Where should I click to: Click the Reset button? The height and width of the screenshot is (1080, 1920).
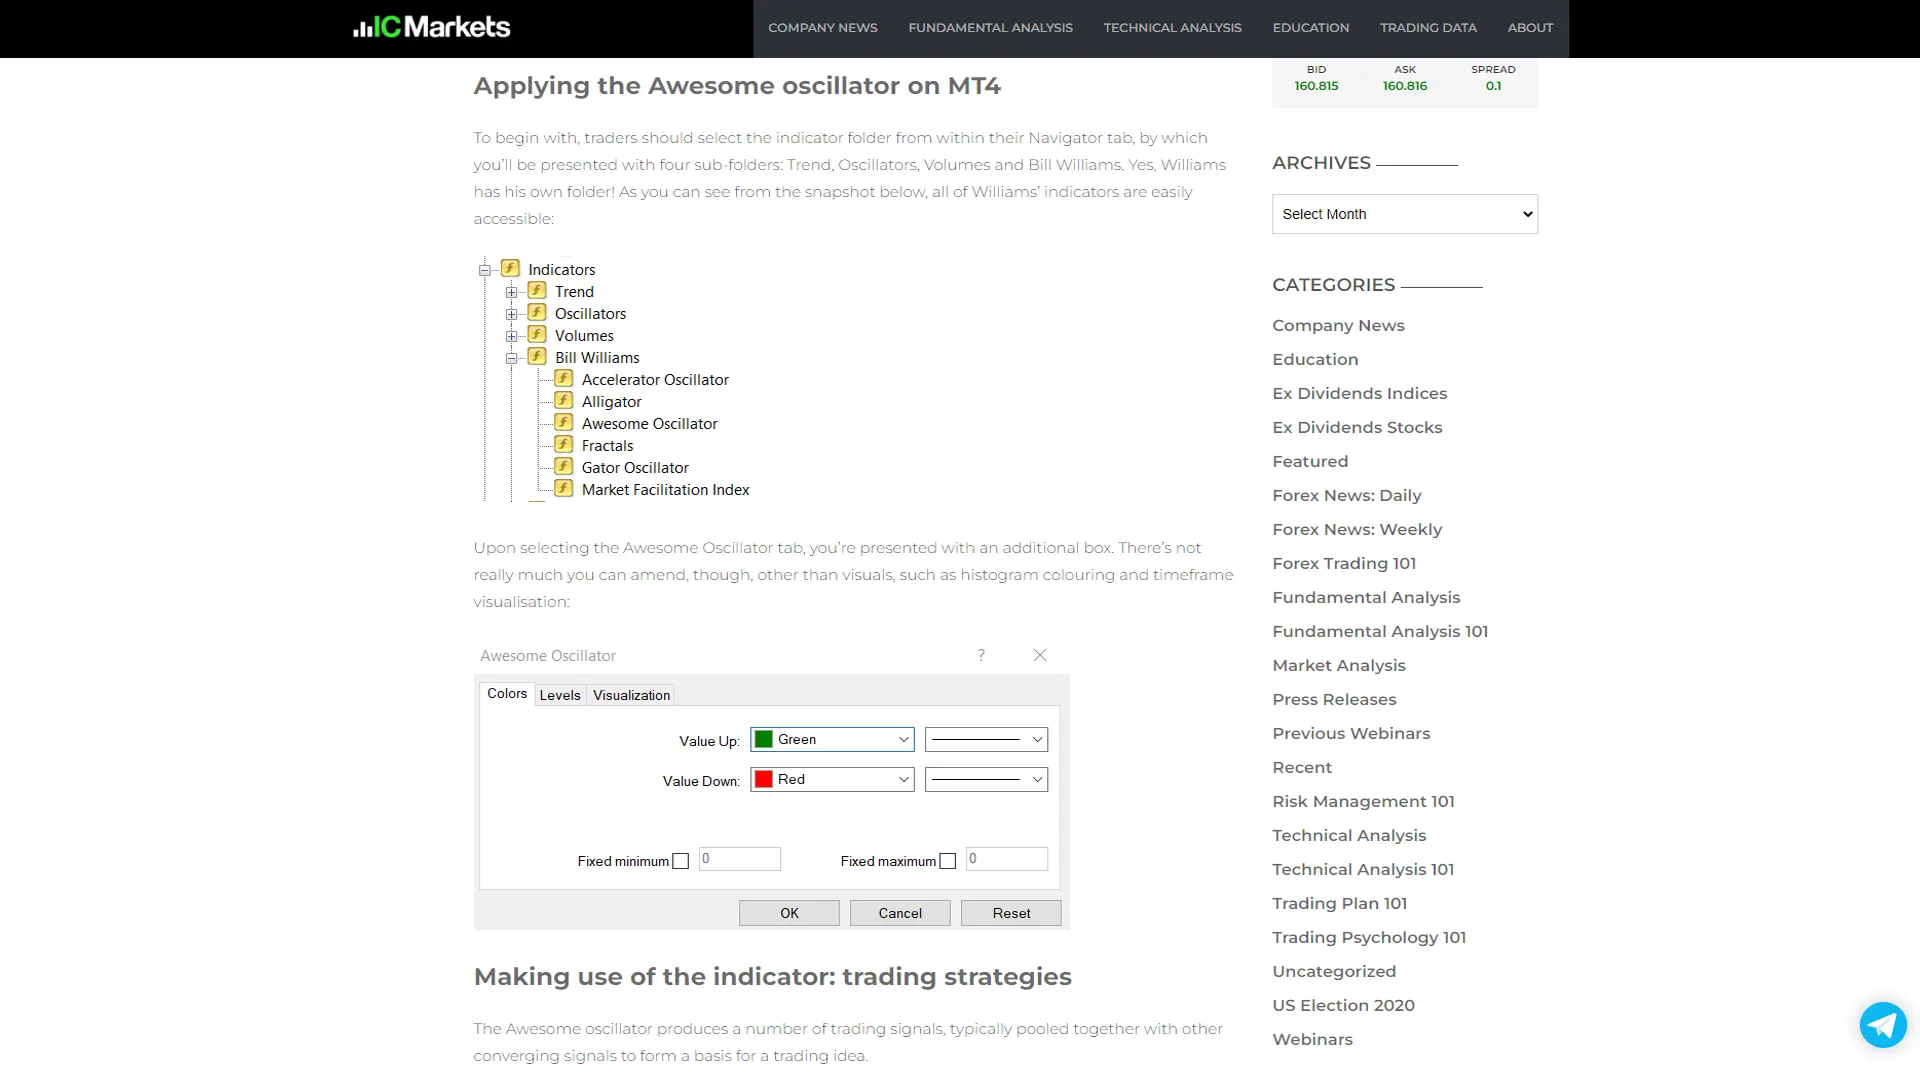pyautogui.click(x=1011, y=913)
